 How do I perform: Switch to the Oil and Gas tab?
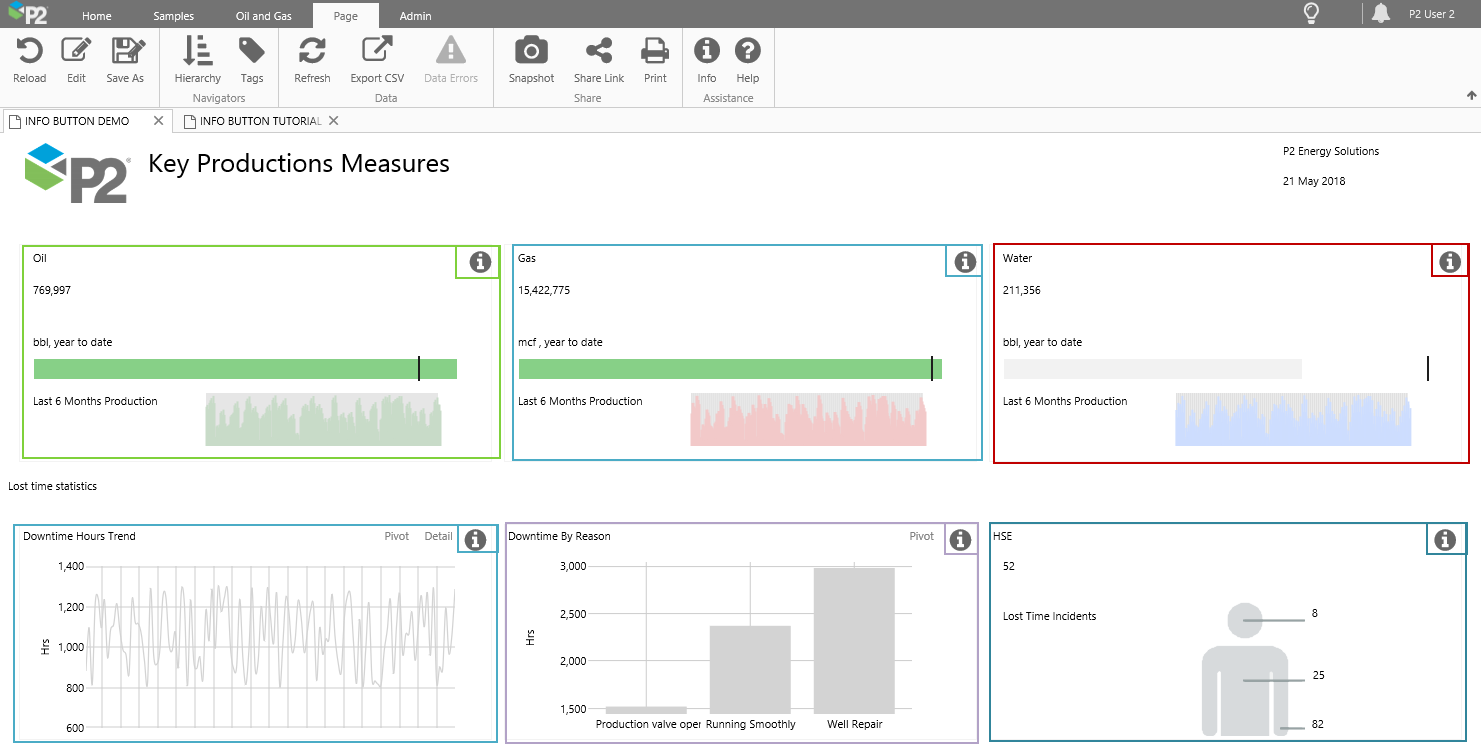click(263, 16)
